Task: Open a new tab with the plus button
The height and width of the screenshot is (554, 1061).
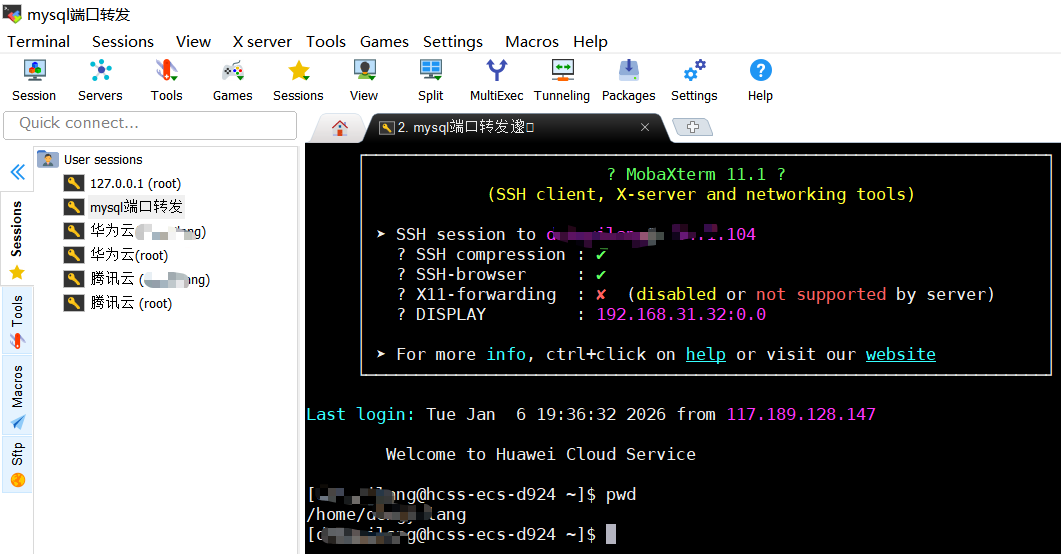Action: pyautogui.click(x=692, y=126)
